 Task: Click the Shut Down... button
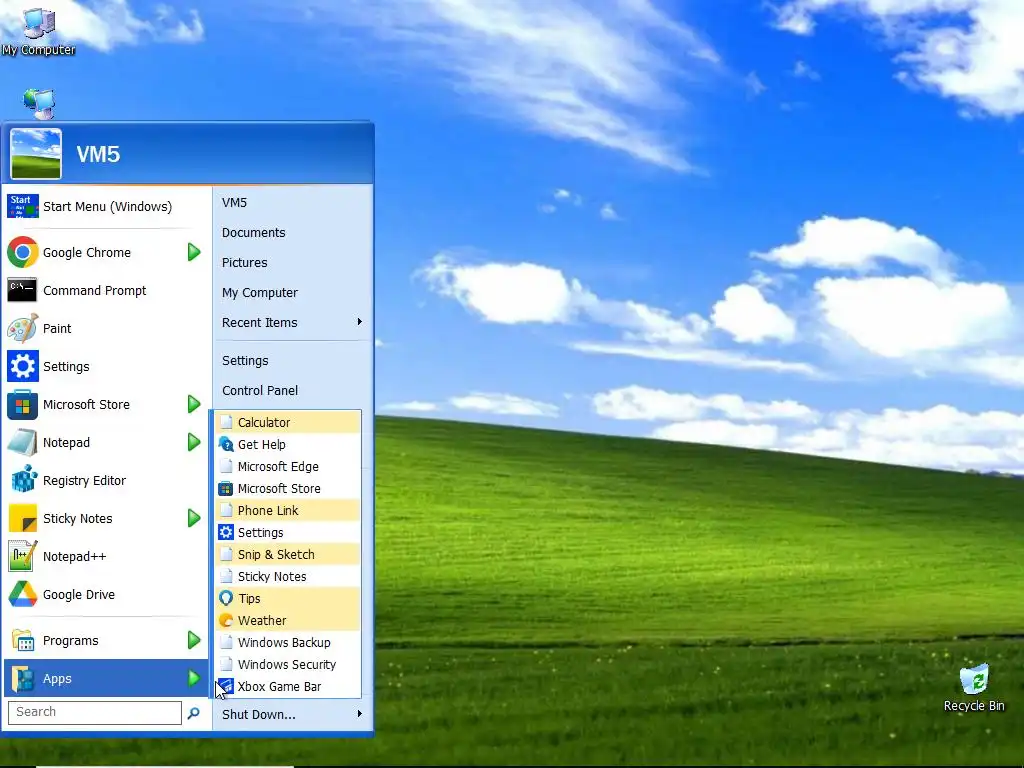[x=259, y=714]
